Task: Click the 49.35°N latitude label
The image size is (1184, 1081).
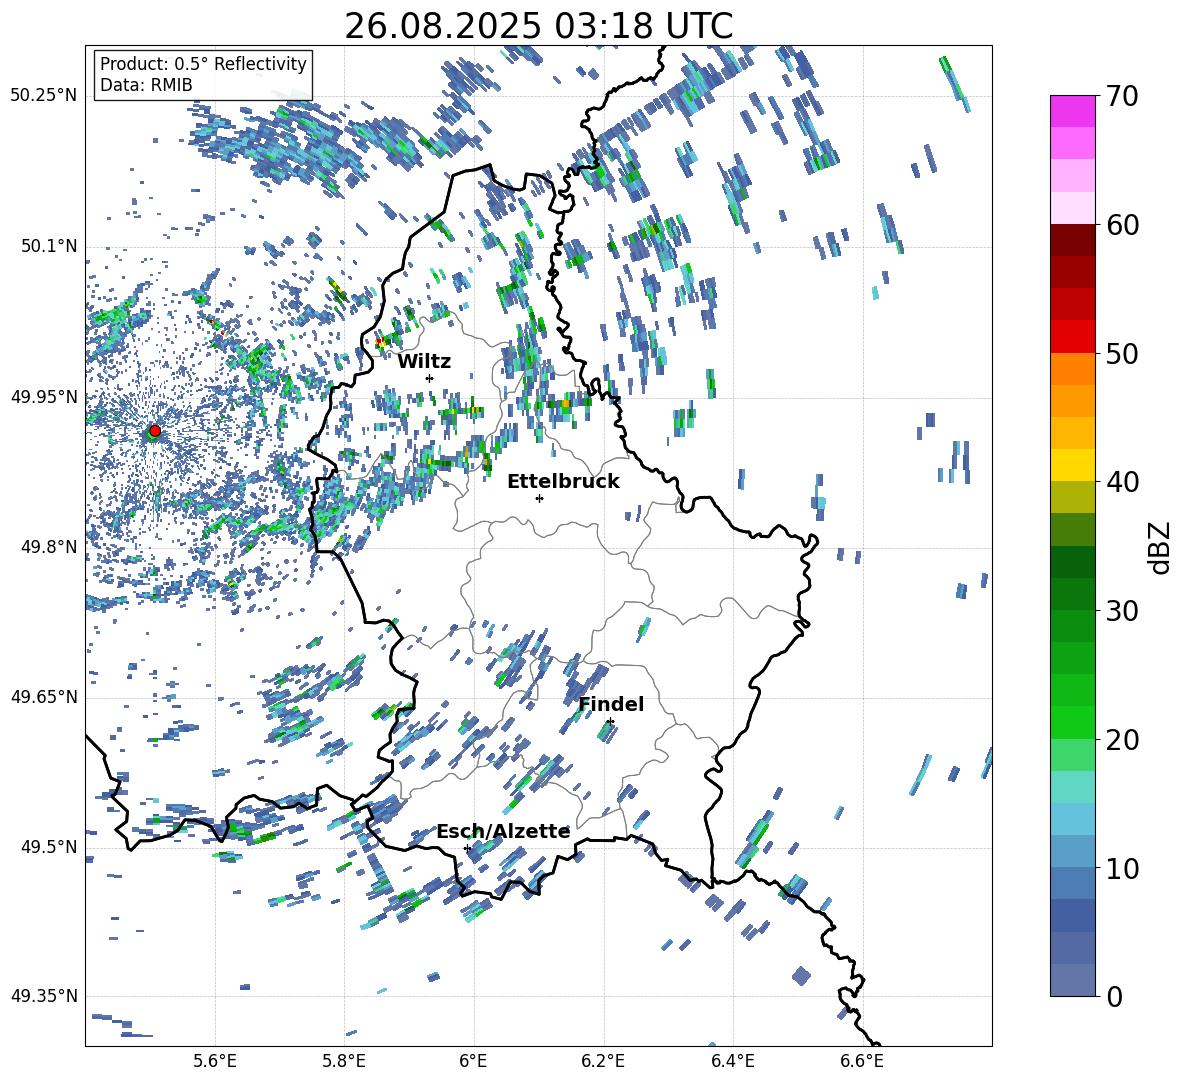Action: pyautogui.click(x=44, y=996)
